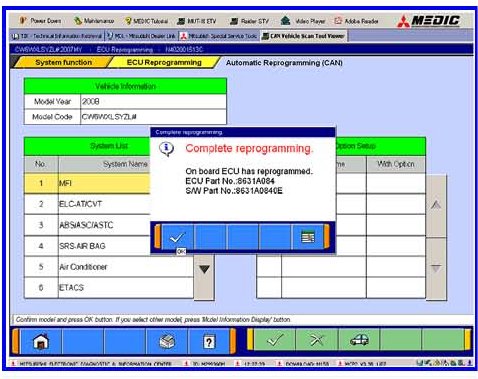Open MEDIC Tutorial shortcut
Image resolution: width=478 pixels, height=379 pixels.
[x=147, y=21]
